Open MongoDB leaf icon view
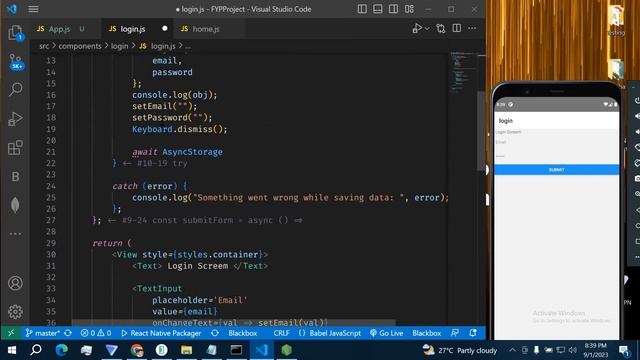The height and width of the screenshot is (360, 640). [x=16, y=205]
